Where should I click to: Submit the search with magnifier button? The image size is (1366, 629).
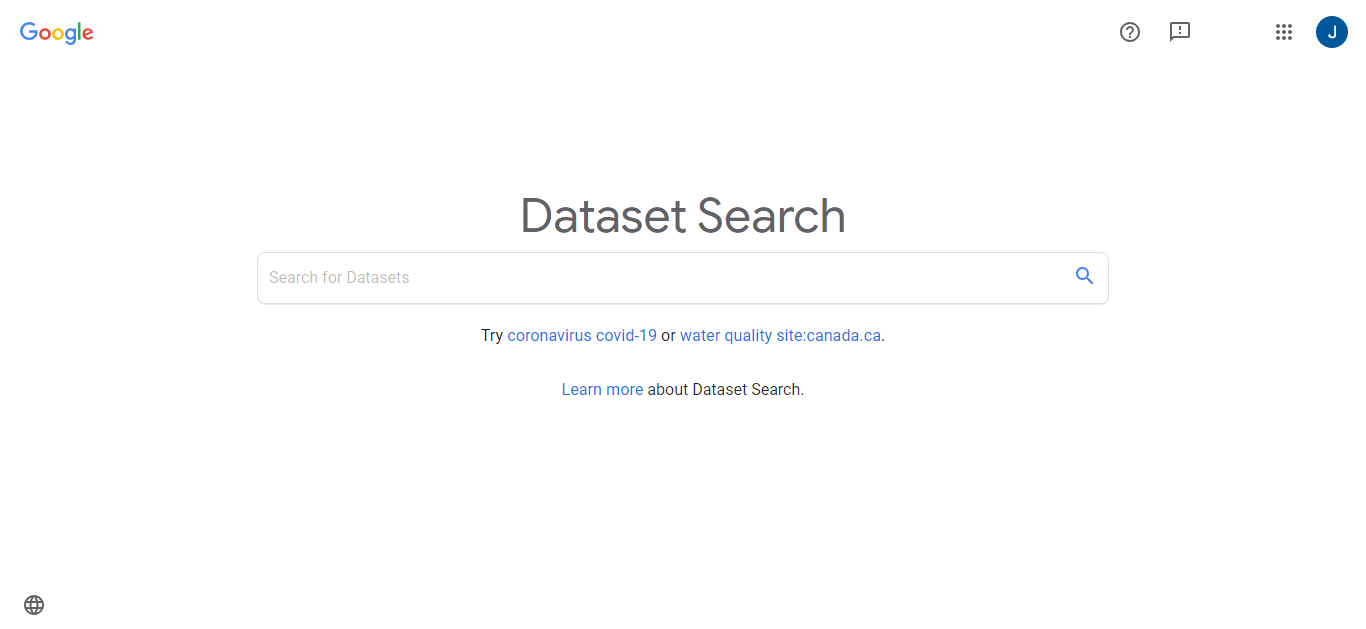pyautogui.click(x=1084, y=277)
